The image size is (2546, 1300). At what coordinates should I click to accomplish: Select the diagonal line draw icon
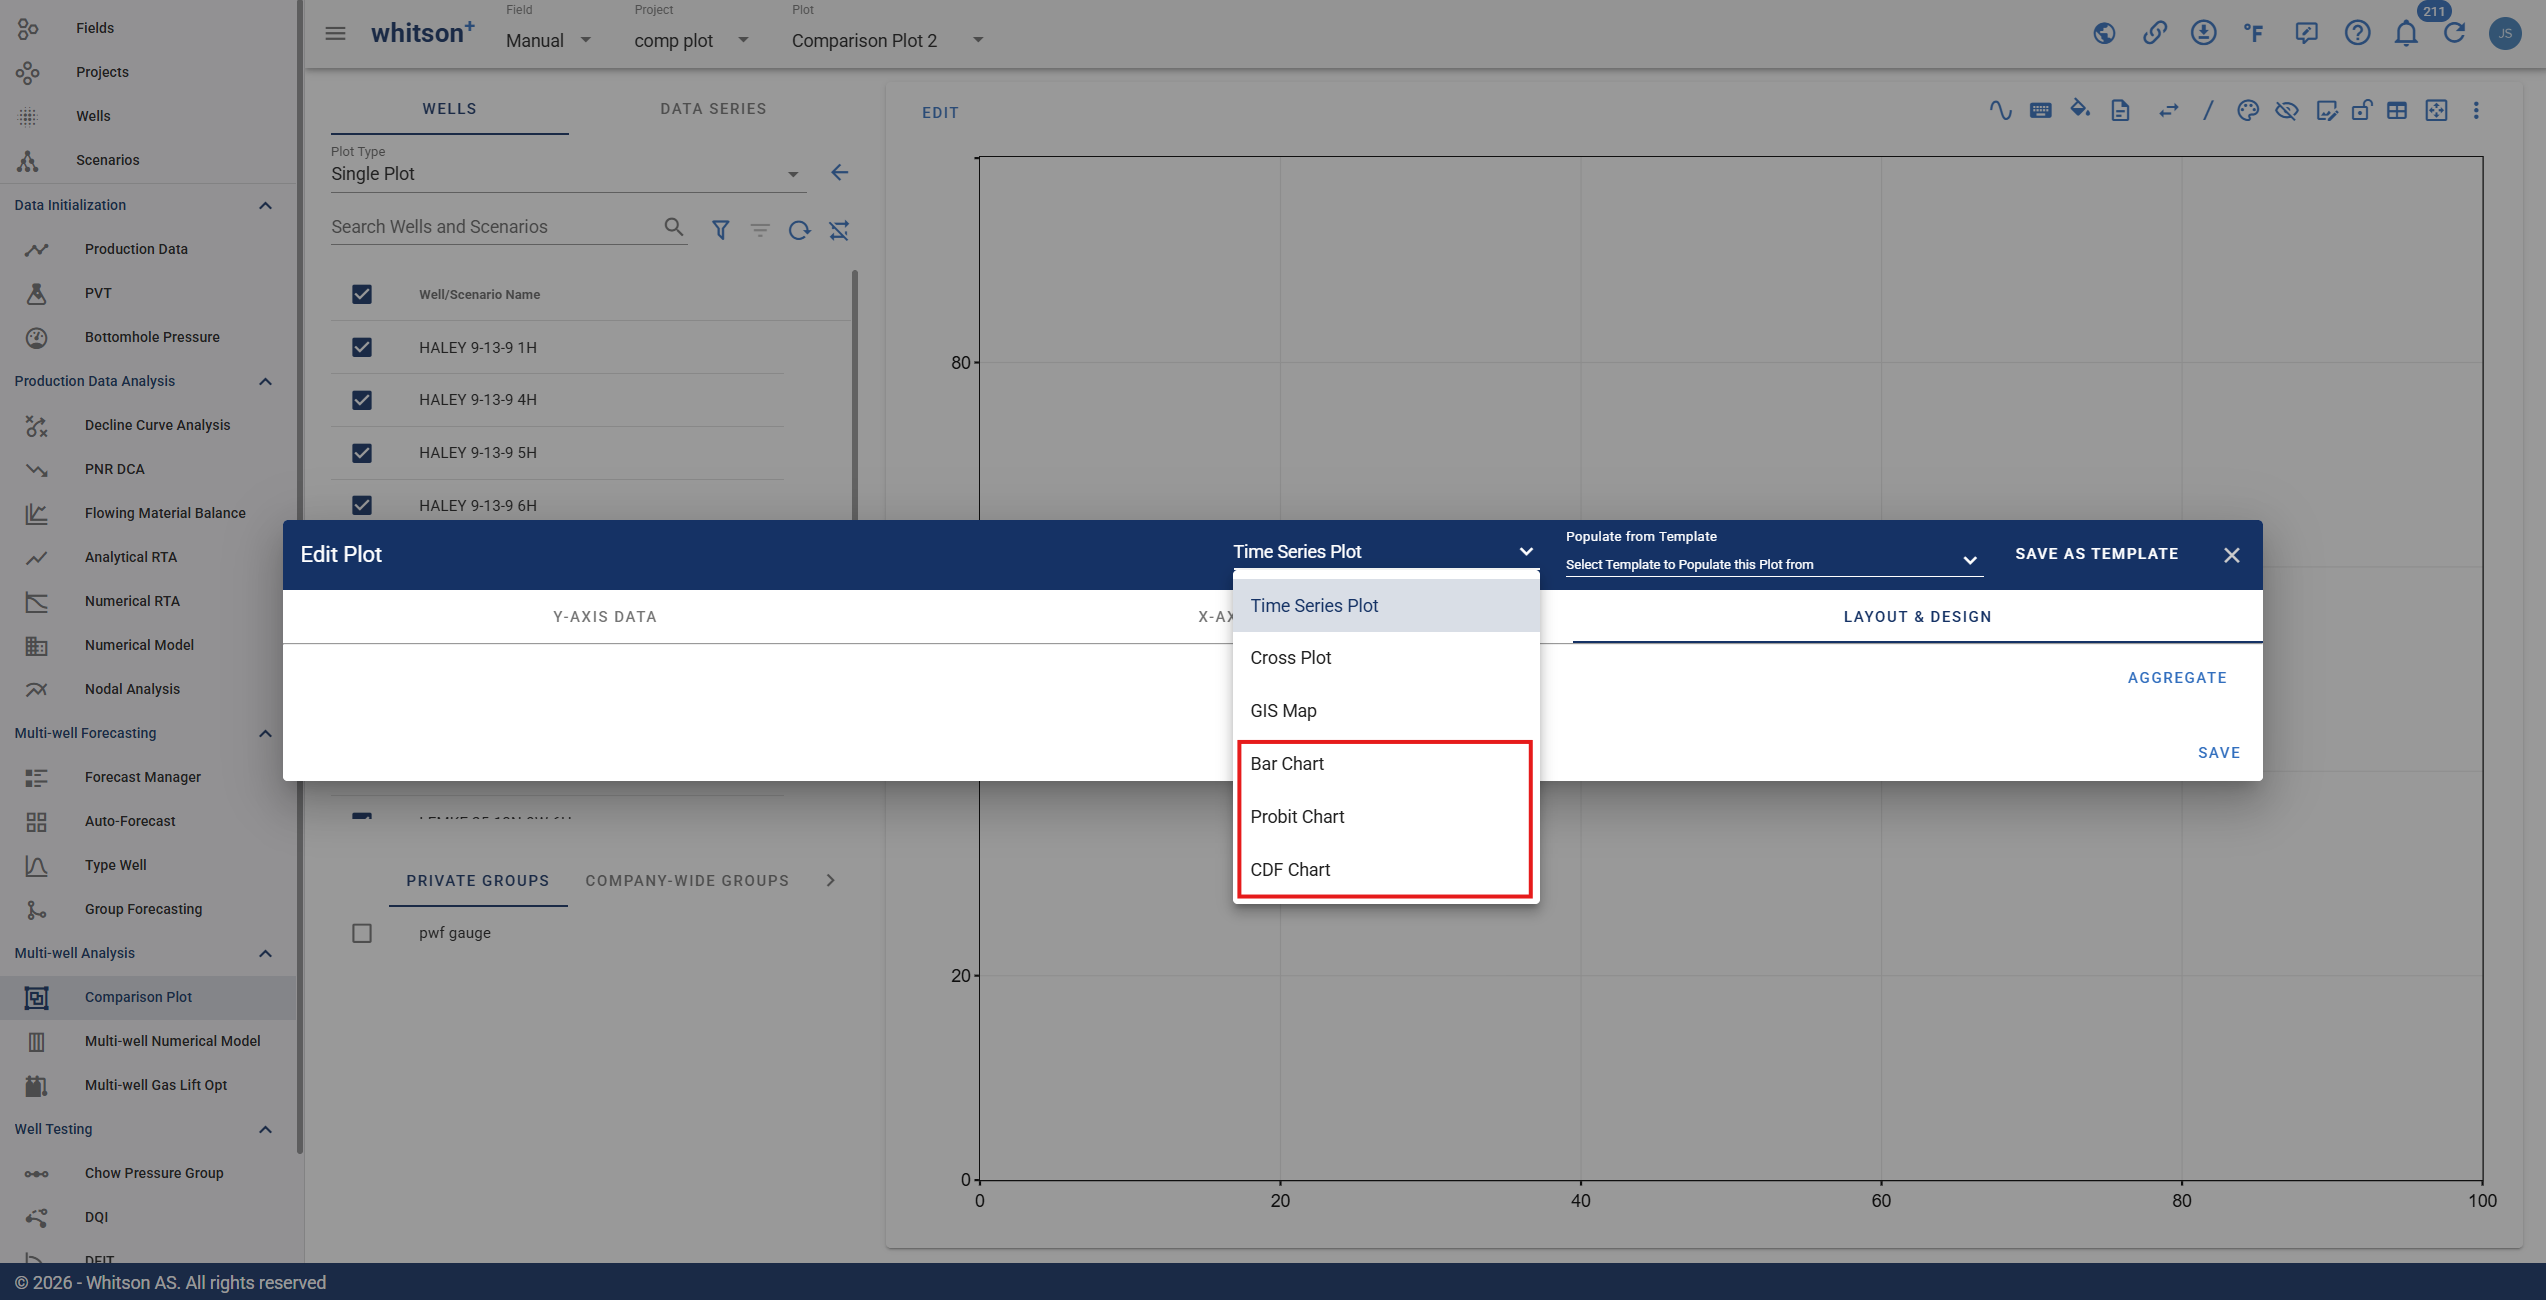click(2208, 110)
